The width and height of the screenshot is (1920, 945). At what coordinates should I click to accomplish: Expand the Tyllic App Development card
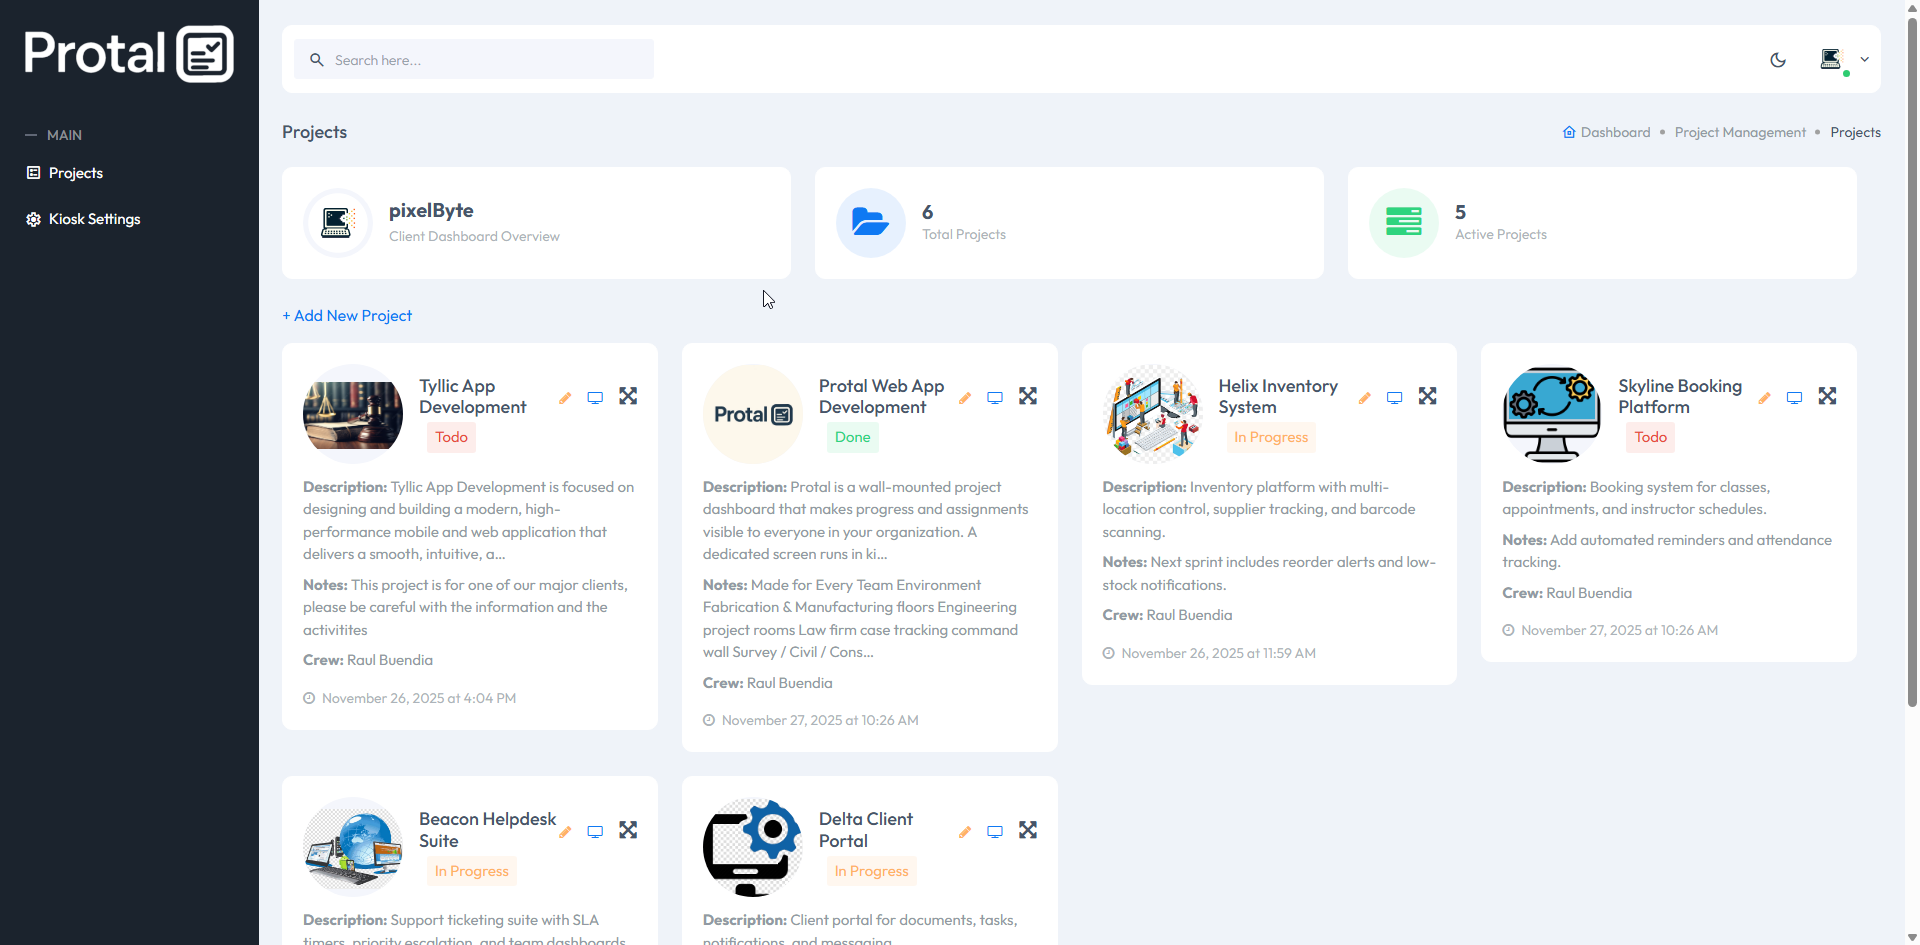click(x=628, y=396)
